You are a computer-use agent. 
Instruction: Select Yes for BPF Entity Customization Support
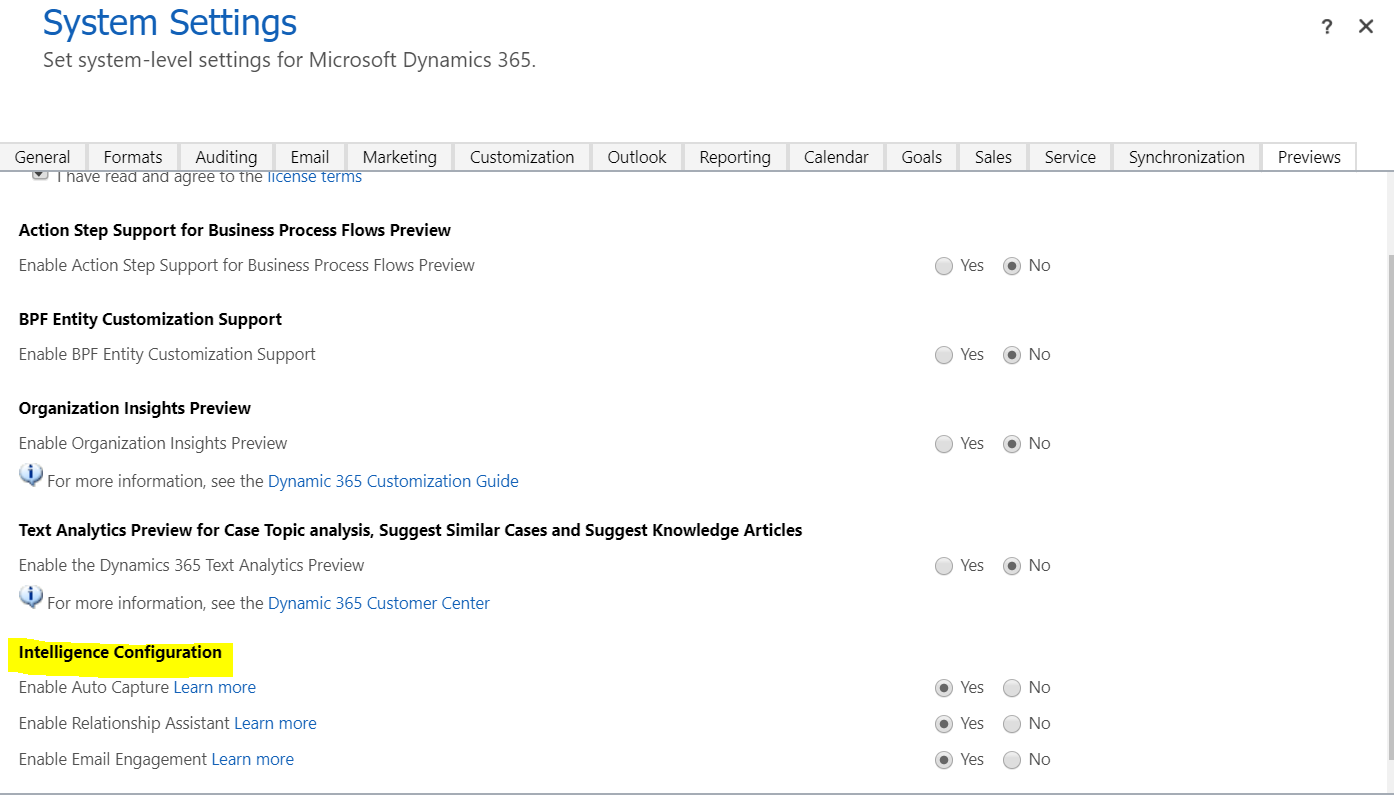(944, 355)
